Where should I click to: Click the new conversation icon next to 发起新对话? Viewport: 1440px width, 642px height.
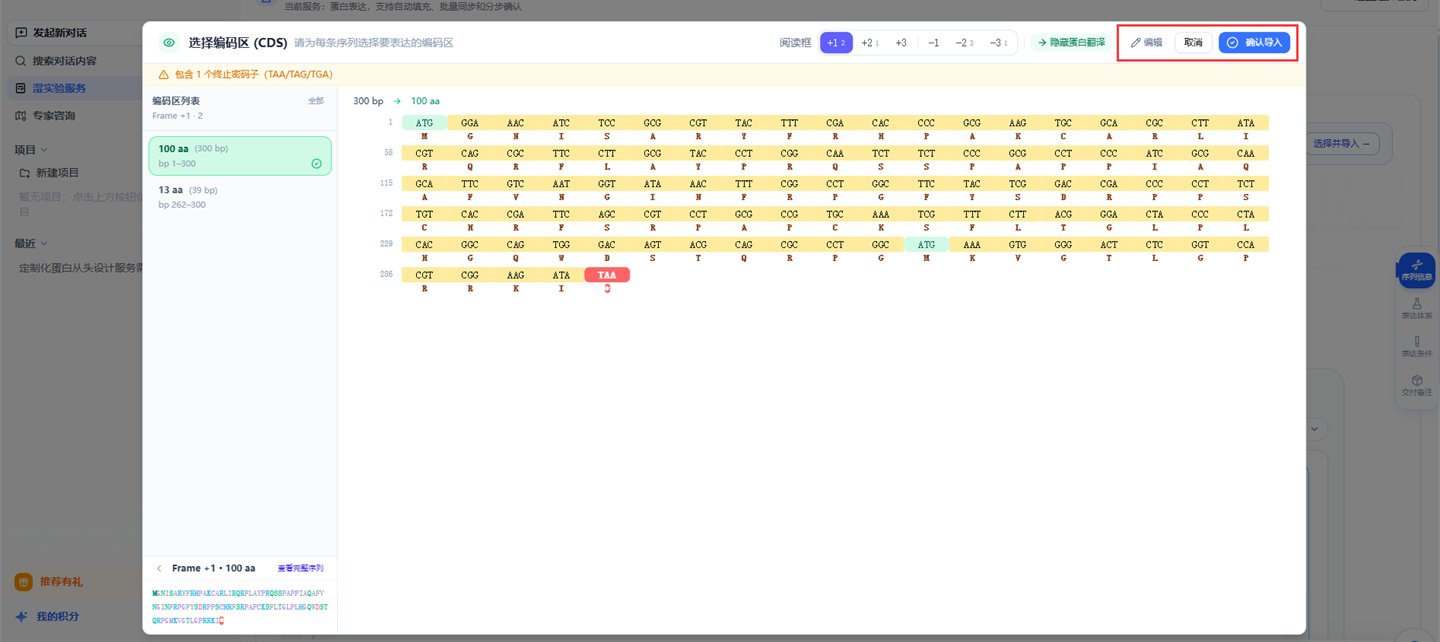click(x=21, y=33)
